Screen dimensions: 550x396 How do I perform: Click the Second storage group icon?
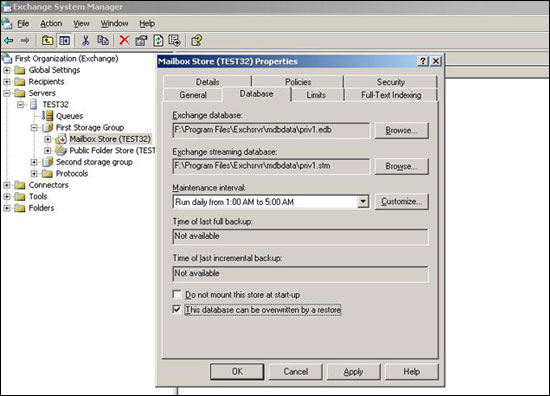click(48, 162)
